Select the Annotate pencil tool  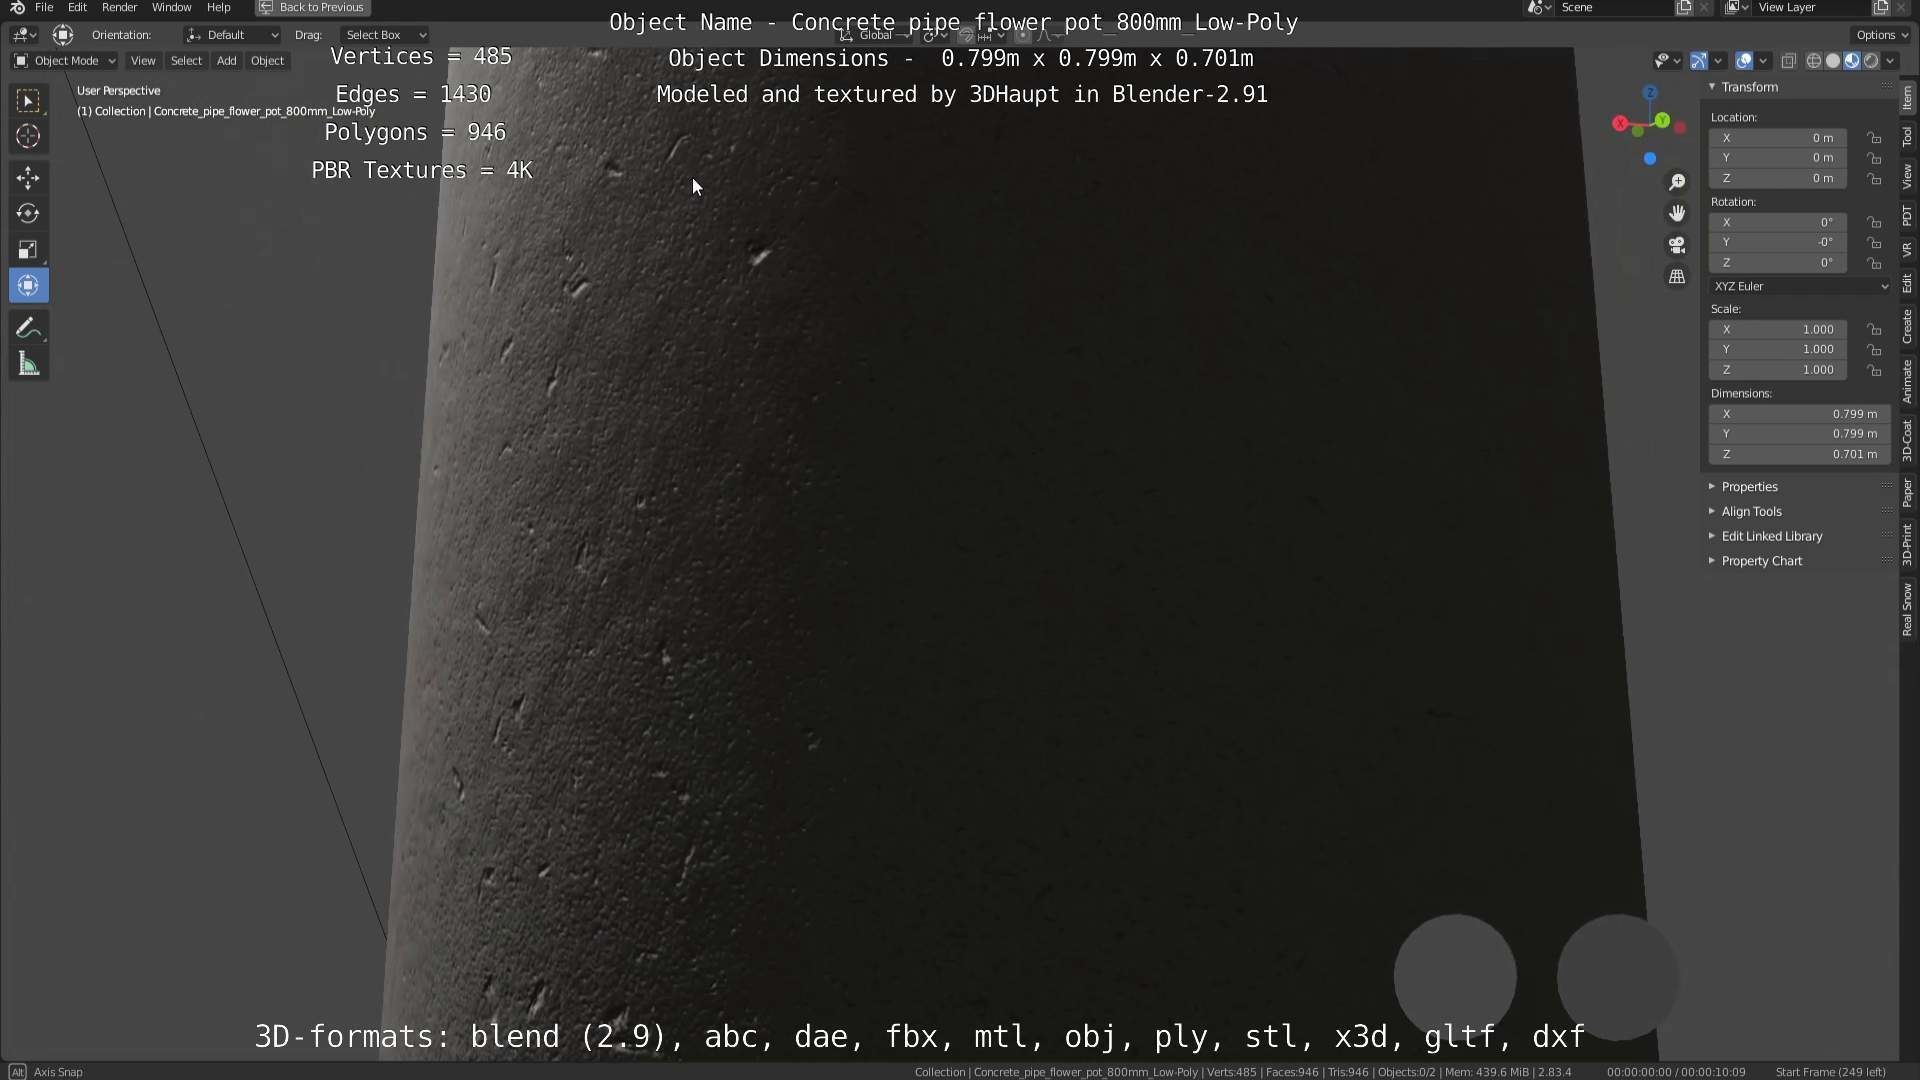[x=28, y=329]
